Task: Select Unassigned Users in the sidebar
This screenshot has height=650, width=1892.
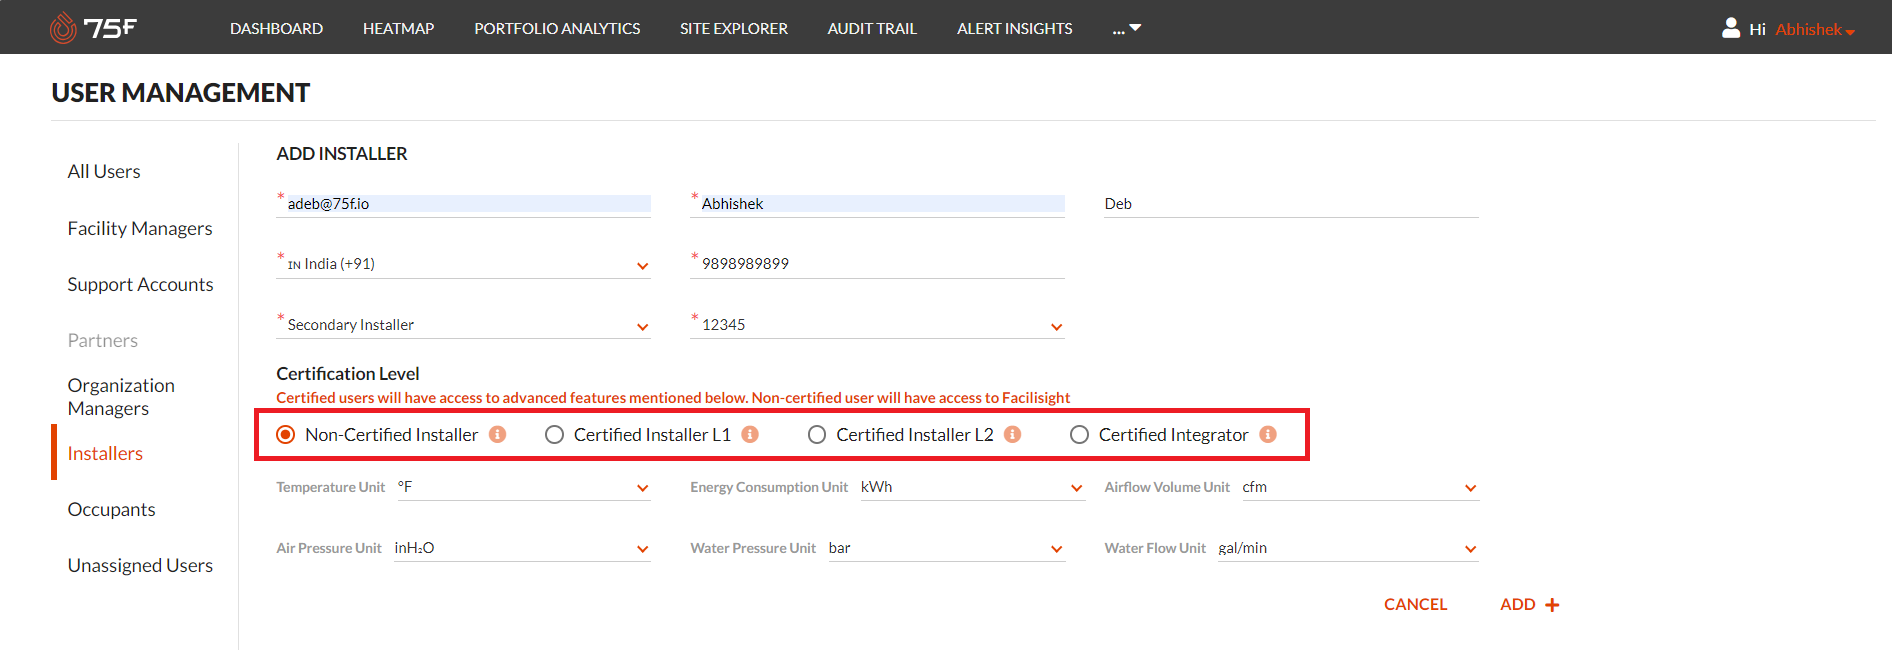Action: coord(140,566)
